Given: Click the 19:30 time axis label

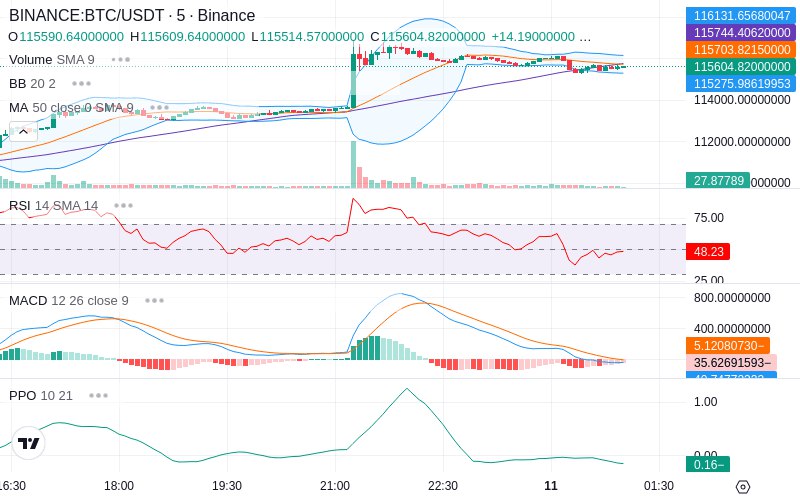Looking at the screenshot, I should [227, 486].
